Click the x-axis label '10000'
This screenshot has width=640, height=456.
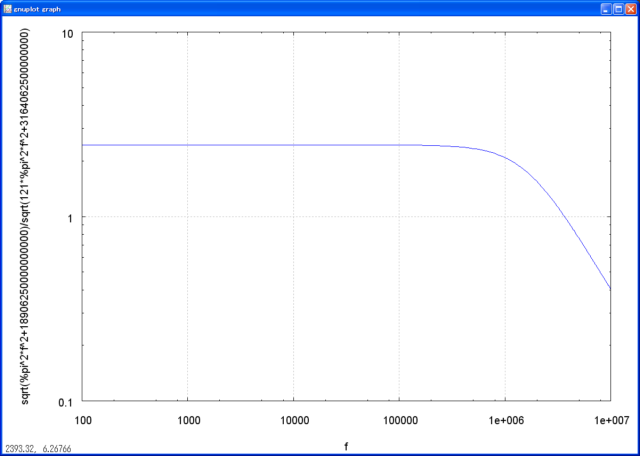[293, 420]
